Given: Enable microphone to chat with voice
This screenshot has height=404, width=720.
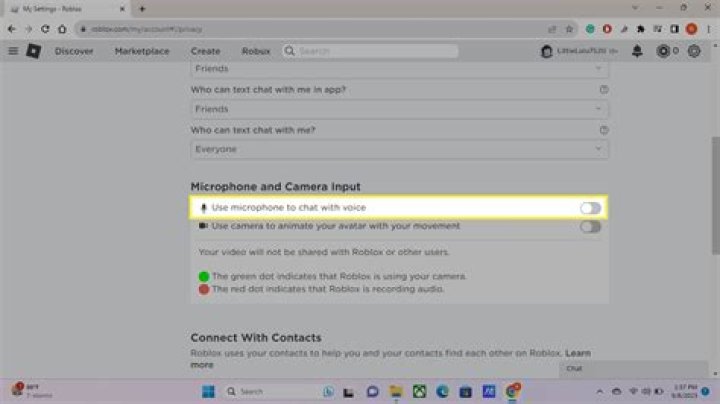Looking at the screenshot, I should click(590, 208).
